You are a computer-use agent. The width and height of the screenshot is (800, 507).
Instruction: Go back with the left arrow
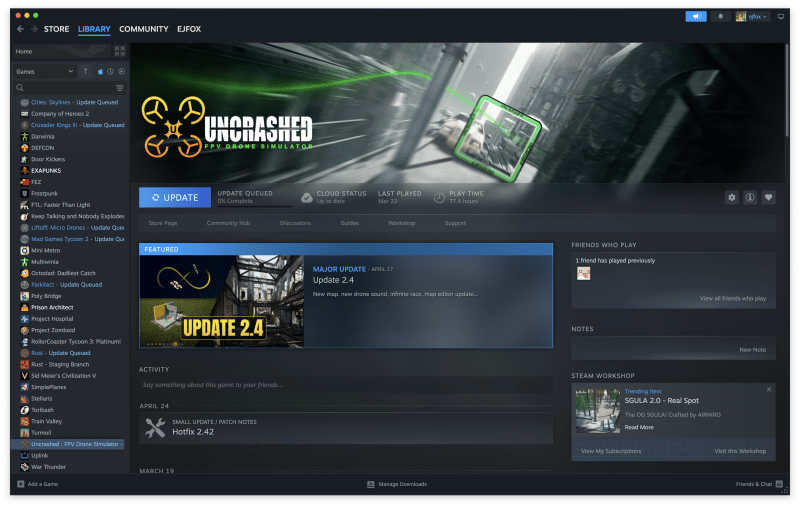pos(20,29)
